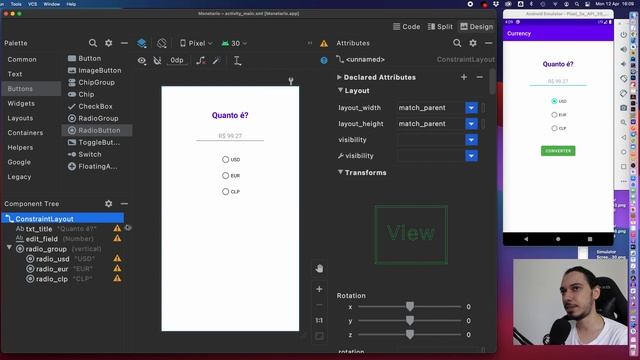Click the clear constraints icon

201,60
